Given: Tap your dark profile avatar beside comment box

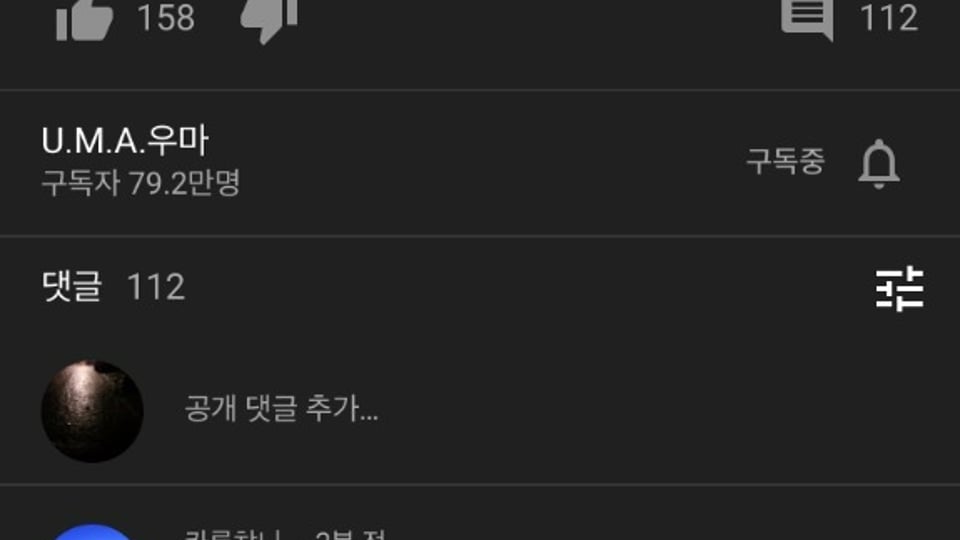Looking at the screenshot, I should [x=92, y=411].
